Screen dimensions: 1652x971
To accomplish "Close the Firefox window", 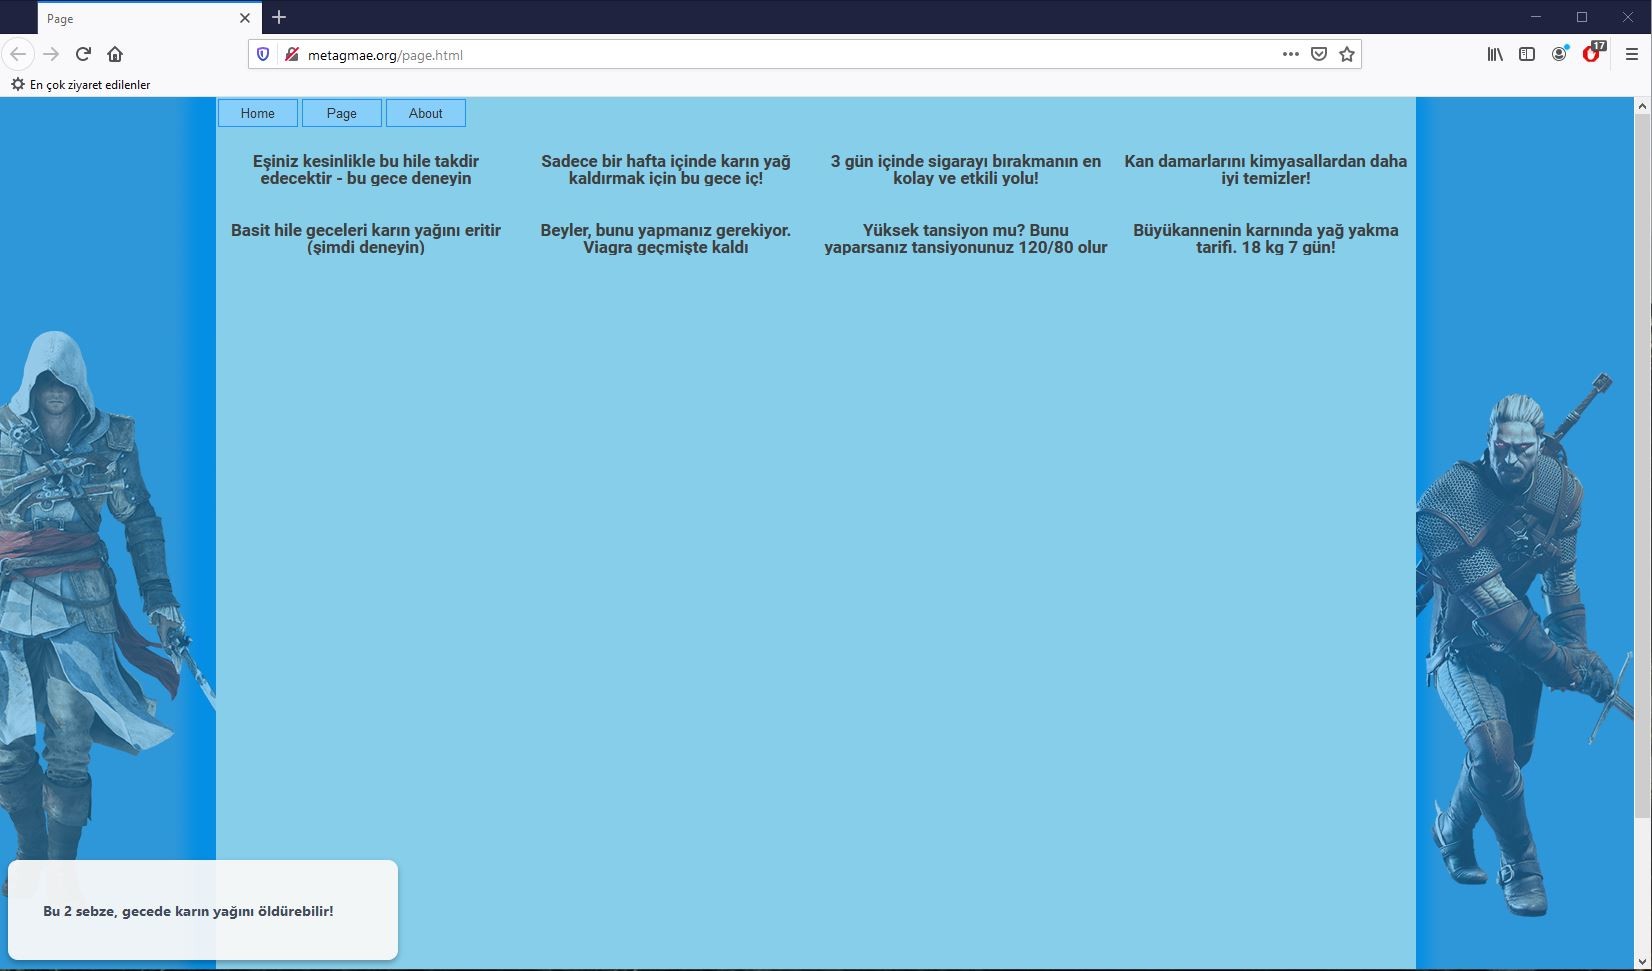I will [x=1627, y=17].
